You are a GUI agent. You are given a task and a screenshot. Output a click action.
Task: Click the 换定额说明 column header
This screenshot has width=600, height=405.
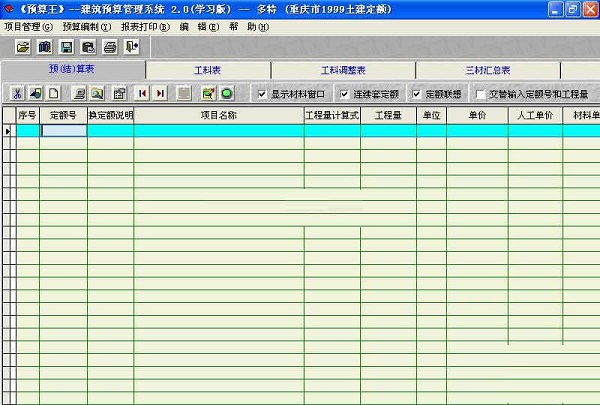click(x=111, y=115)
